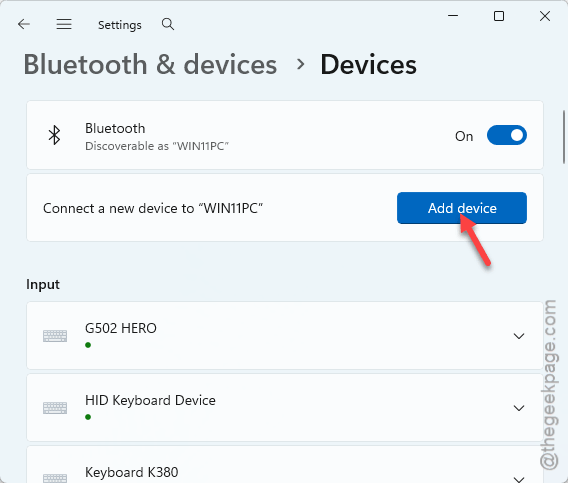
Task: Maximize the Settings window
Action: (x=499, y=16)
